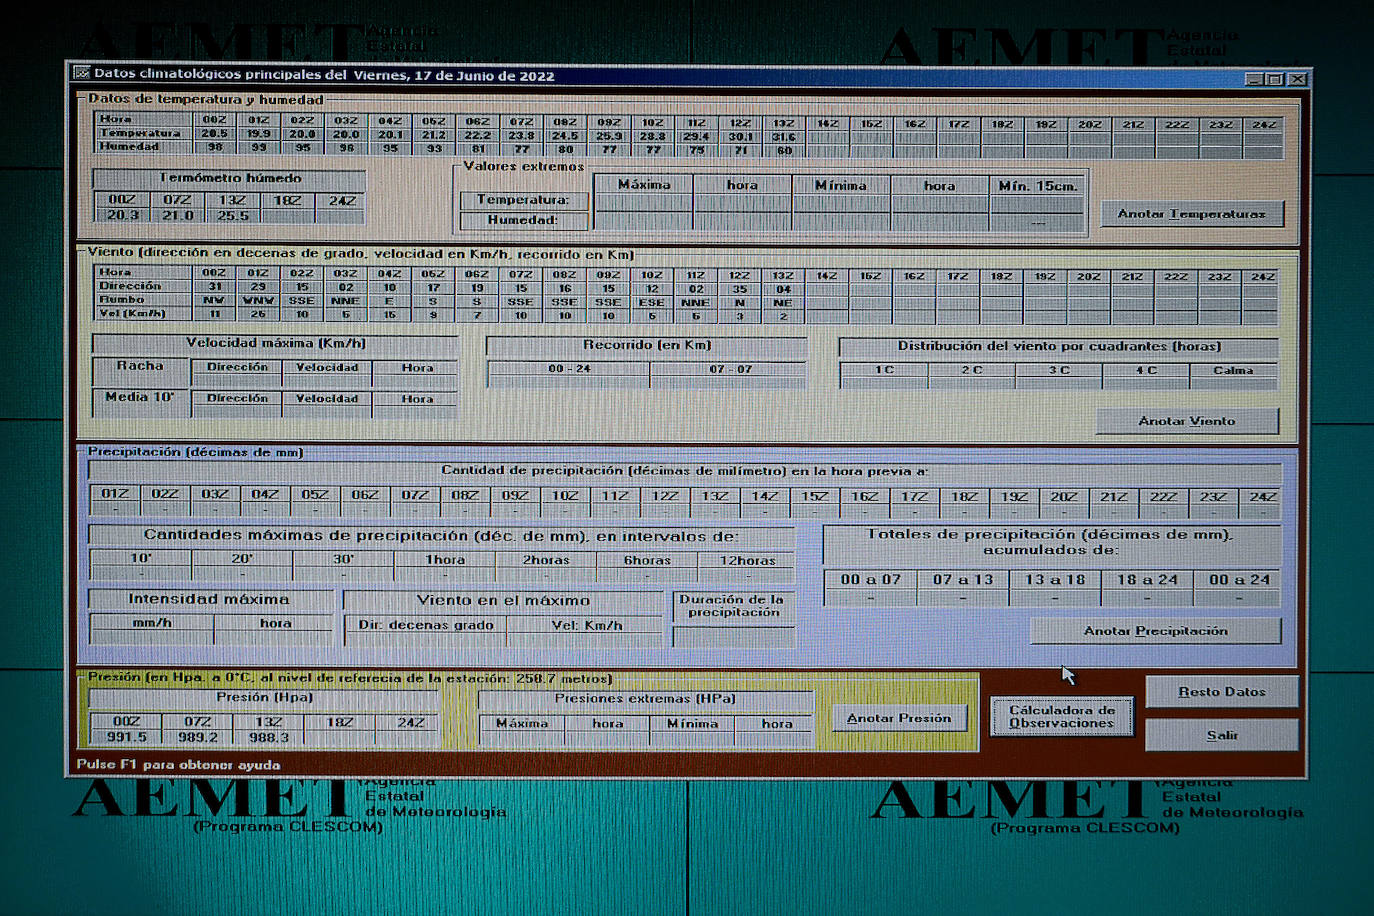
Task: Select the 00Z temperature value 20.5
Action: (x=214, y=134)
